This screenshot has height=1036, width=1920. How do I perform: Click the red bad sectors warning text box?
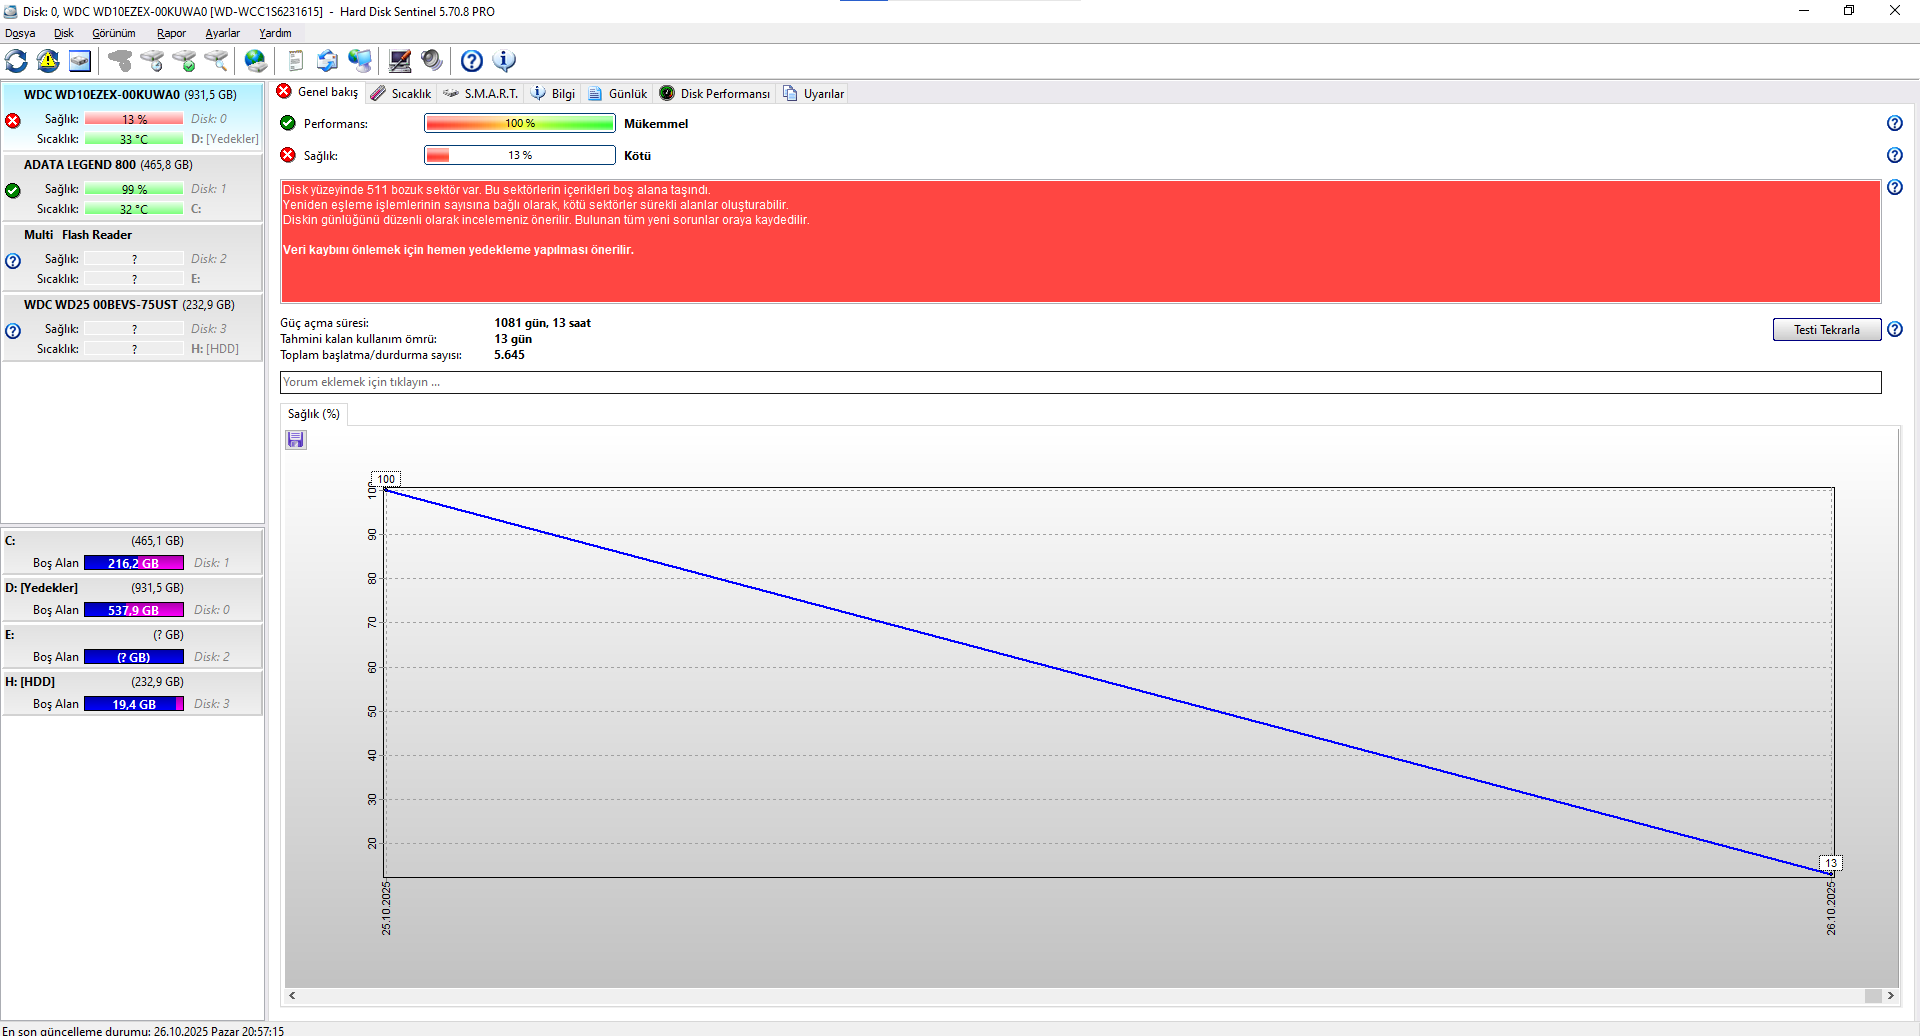click(1080, 241)
